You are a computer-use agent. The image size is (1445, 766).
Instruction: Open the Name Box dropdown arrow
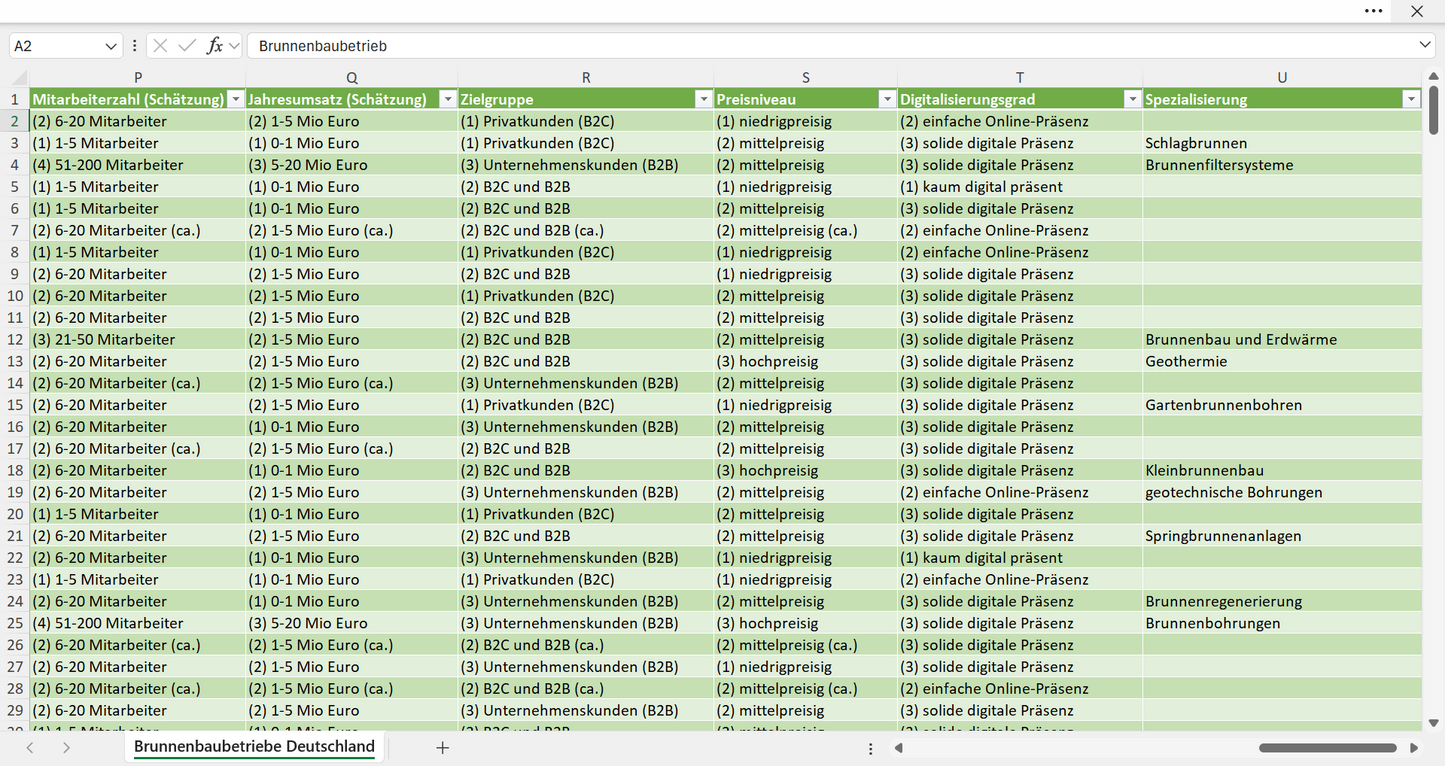pyautogui.click(x=111, y=46)
